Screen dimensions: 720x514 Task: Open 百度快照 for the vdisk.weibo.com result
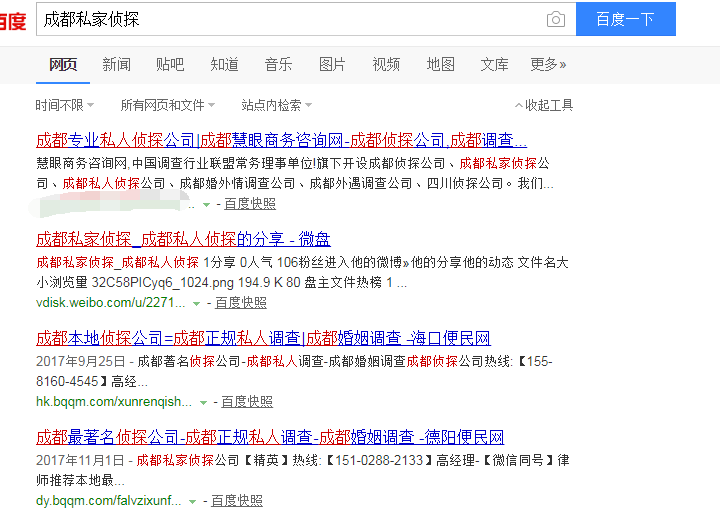(241, 303)
